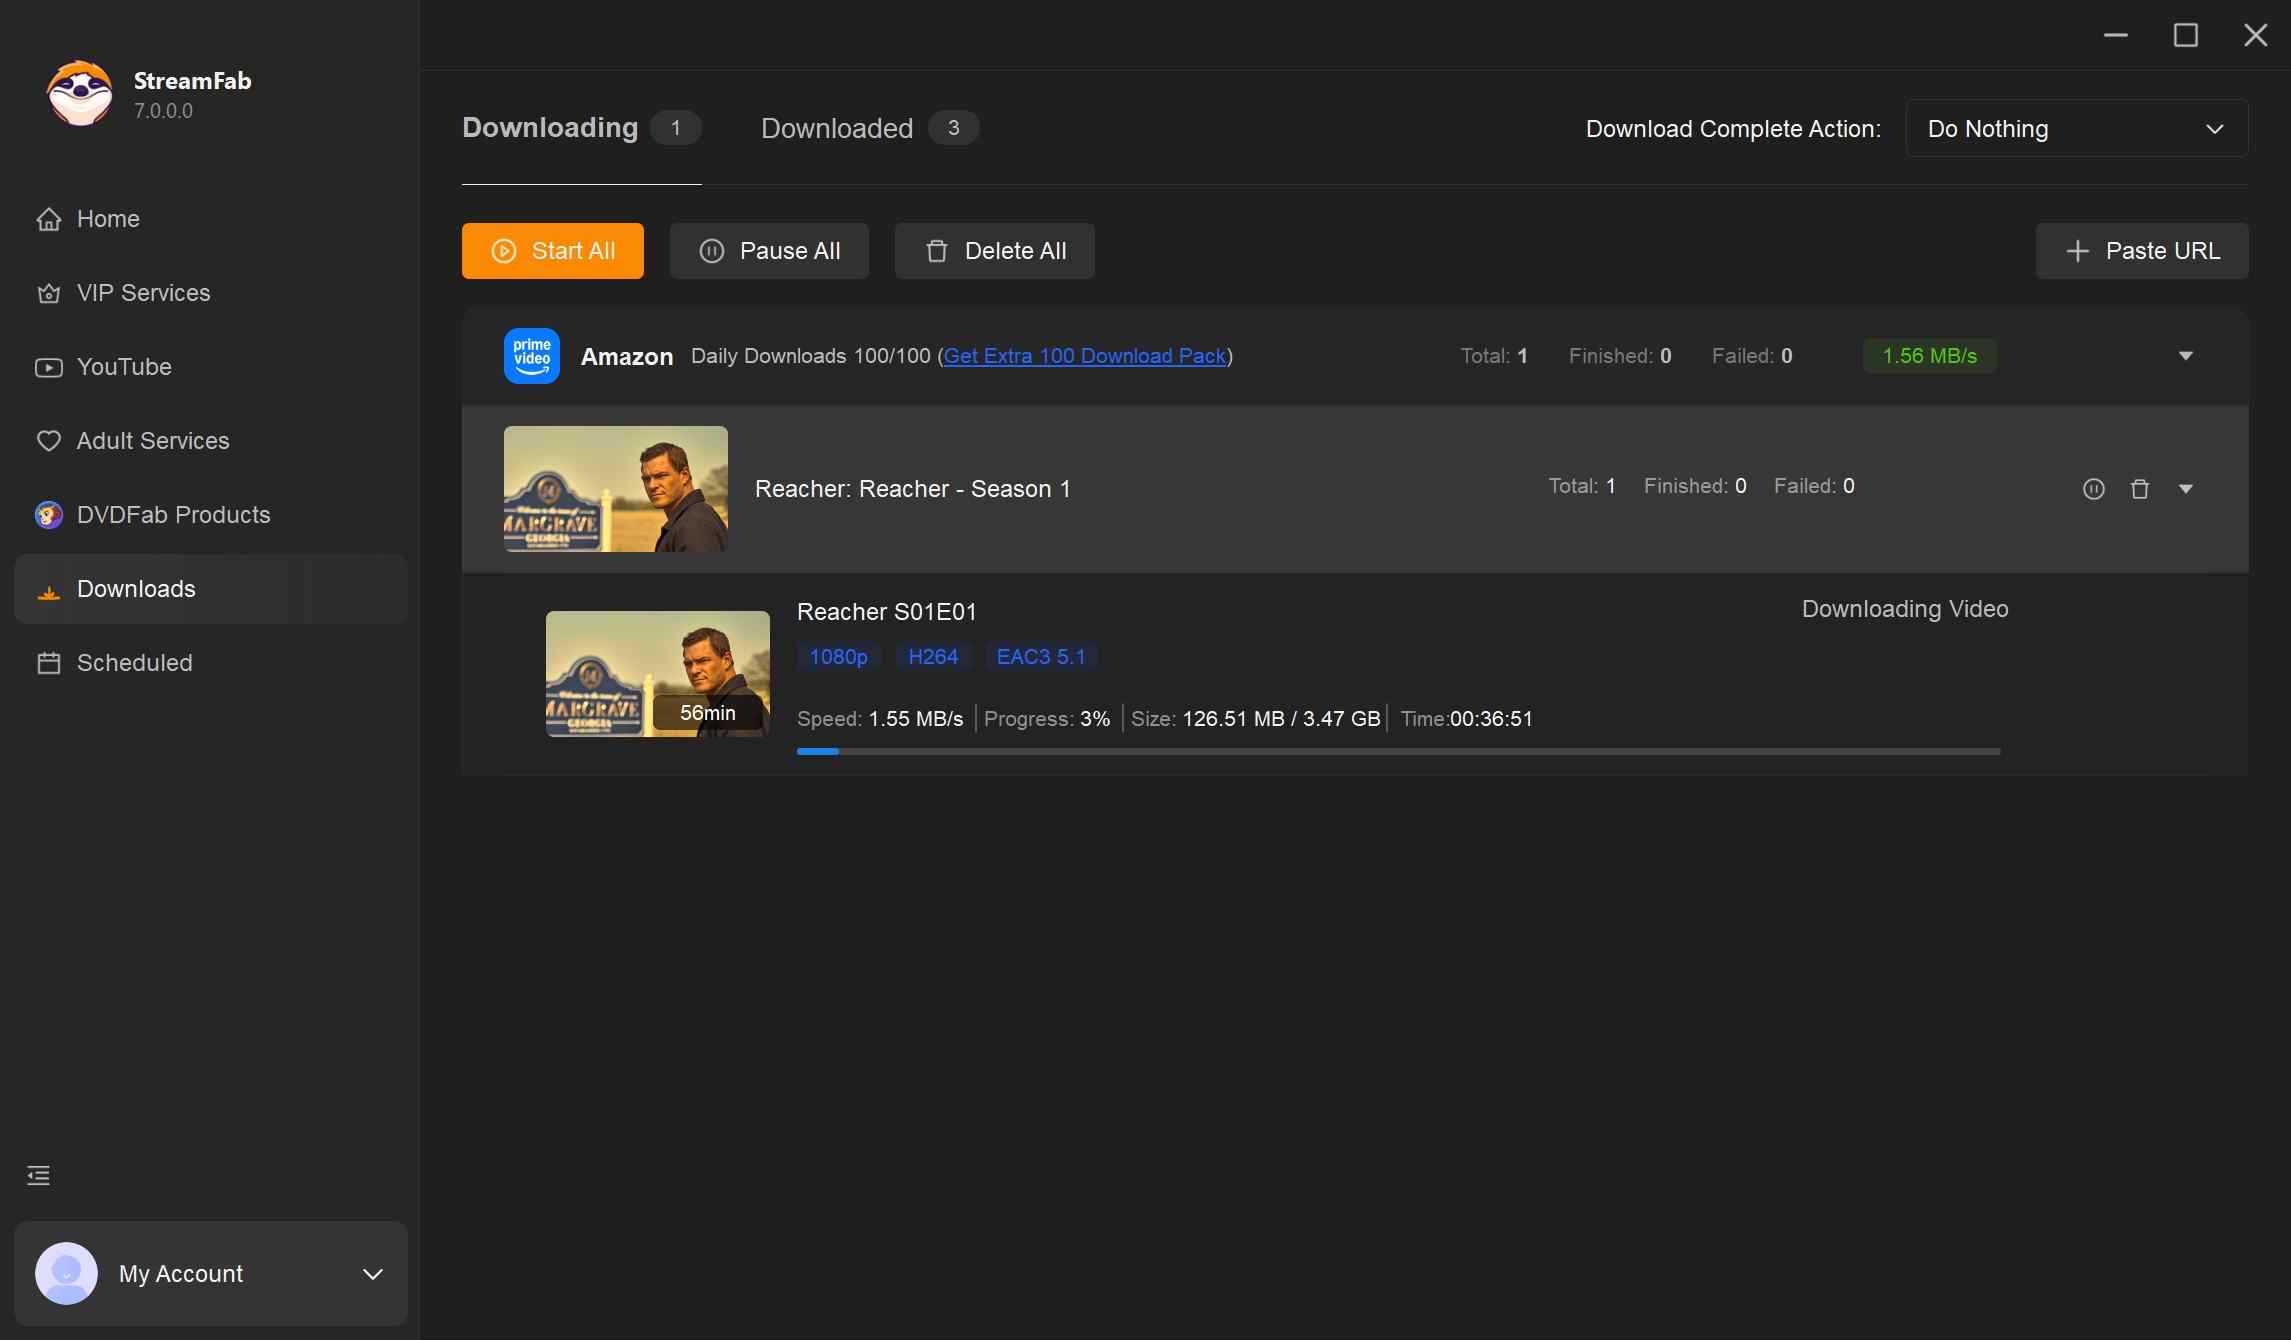Open the Get Extra 100 Download Pack link

pyautogui.click(x=1084, y=356)
